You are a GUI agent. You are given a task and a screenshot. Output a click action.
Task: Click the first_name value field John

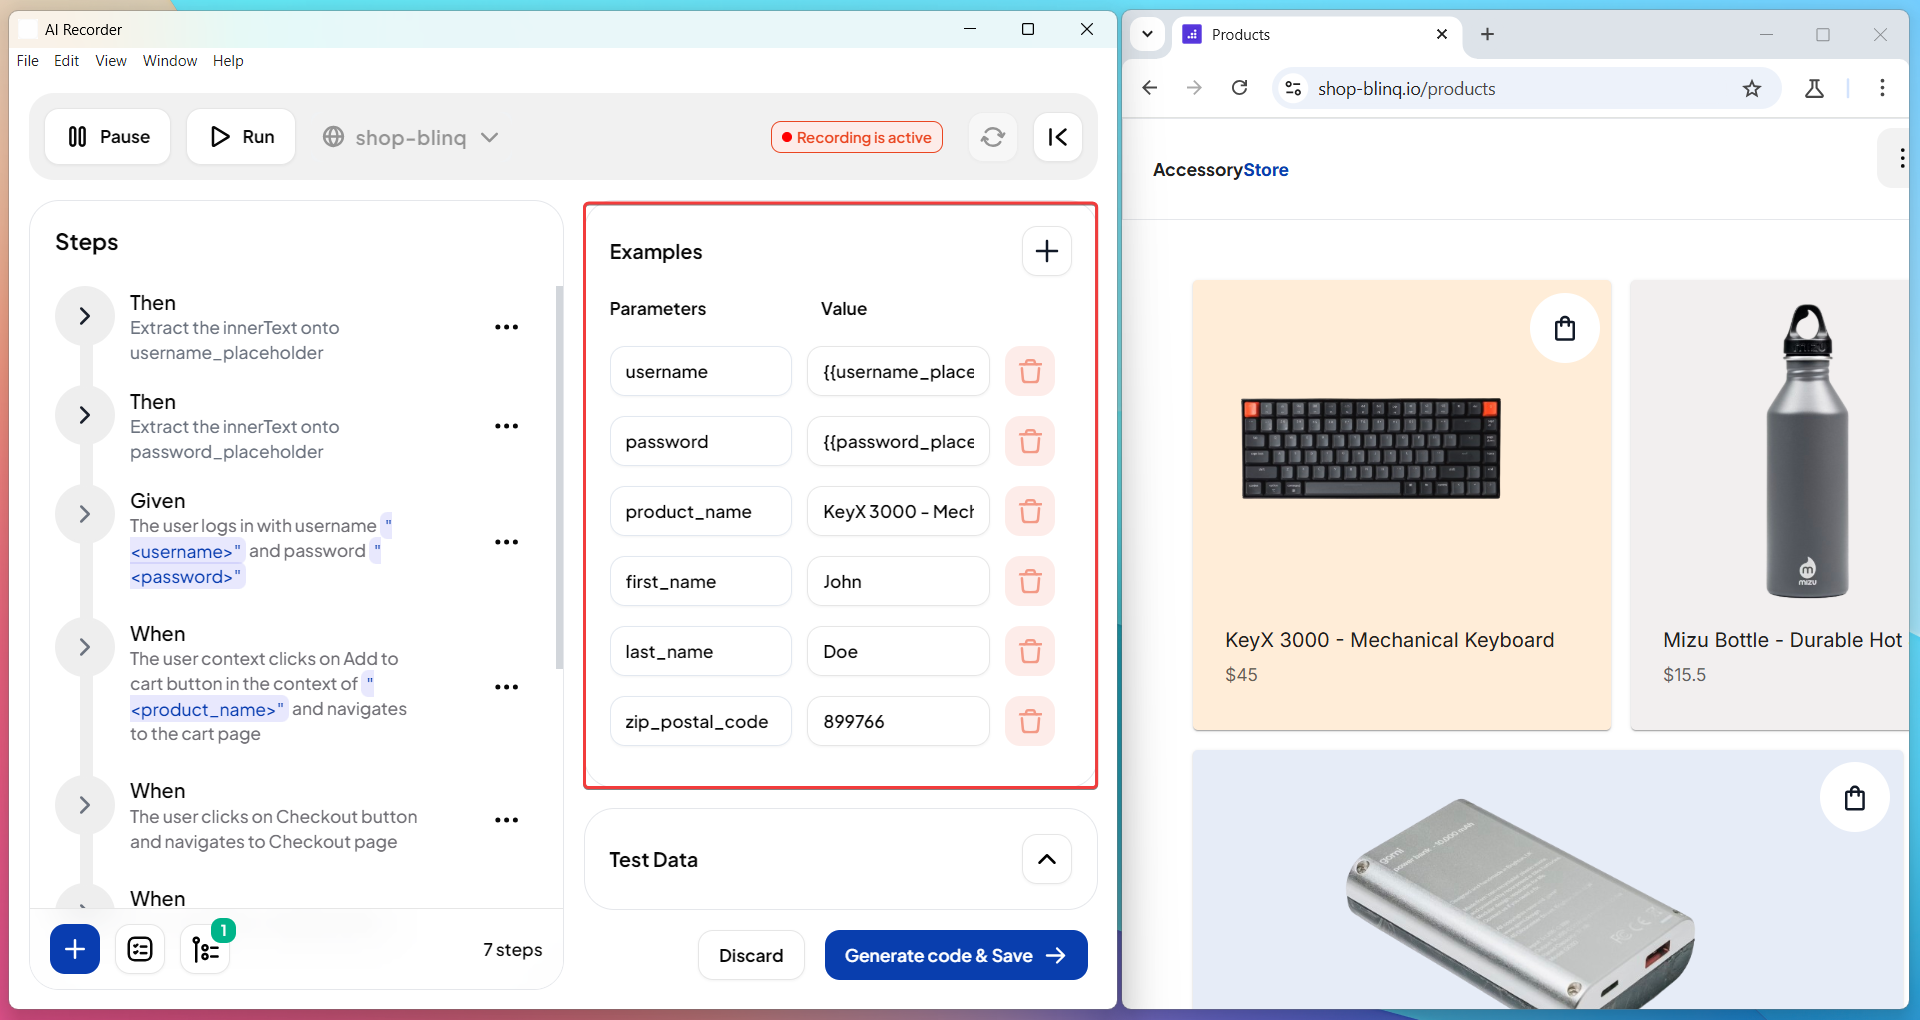click(x=897, y=582)
